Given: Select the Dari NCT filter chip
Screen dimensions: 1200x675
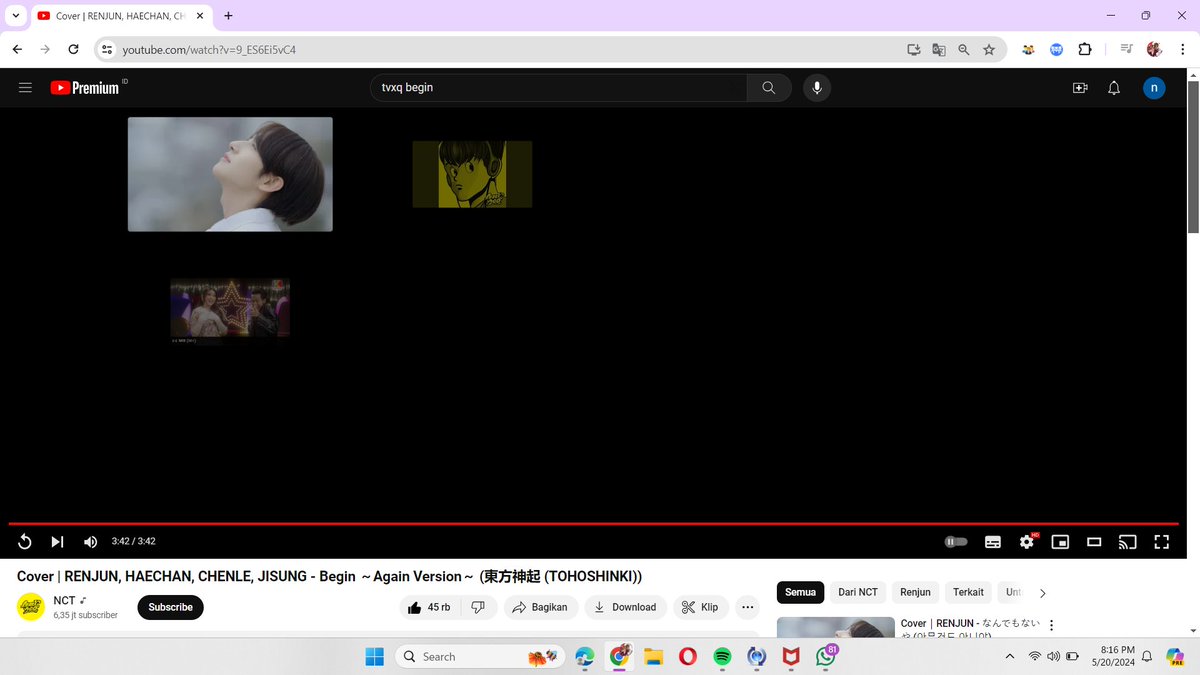Looking at the screenshot, I should point(858,592).
